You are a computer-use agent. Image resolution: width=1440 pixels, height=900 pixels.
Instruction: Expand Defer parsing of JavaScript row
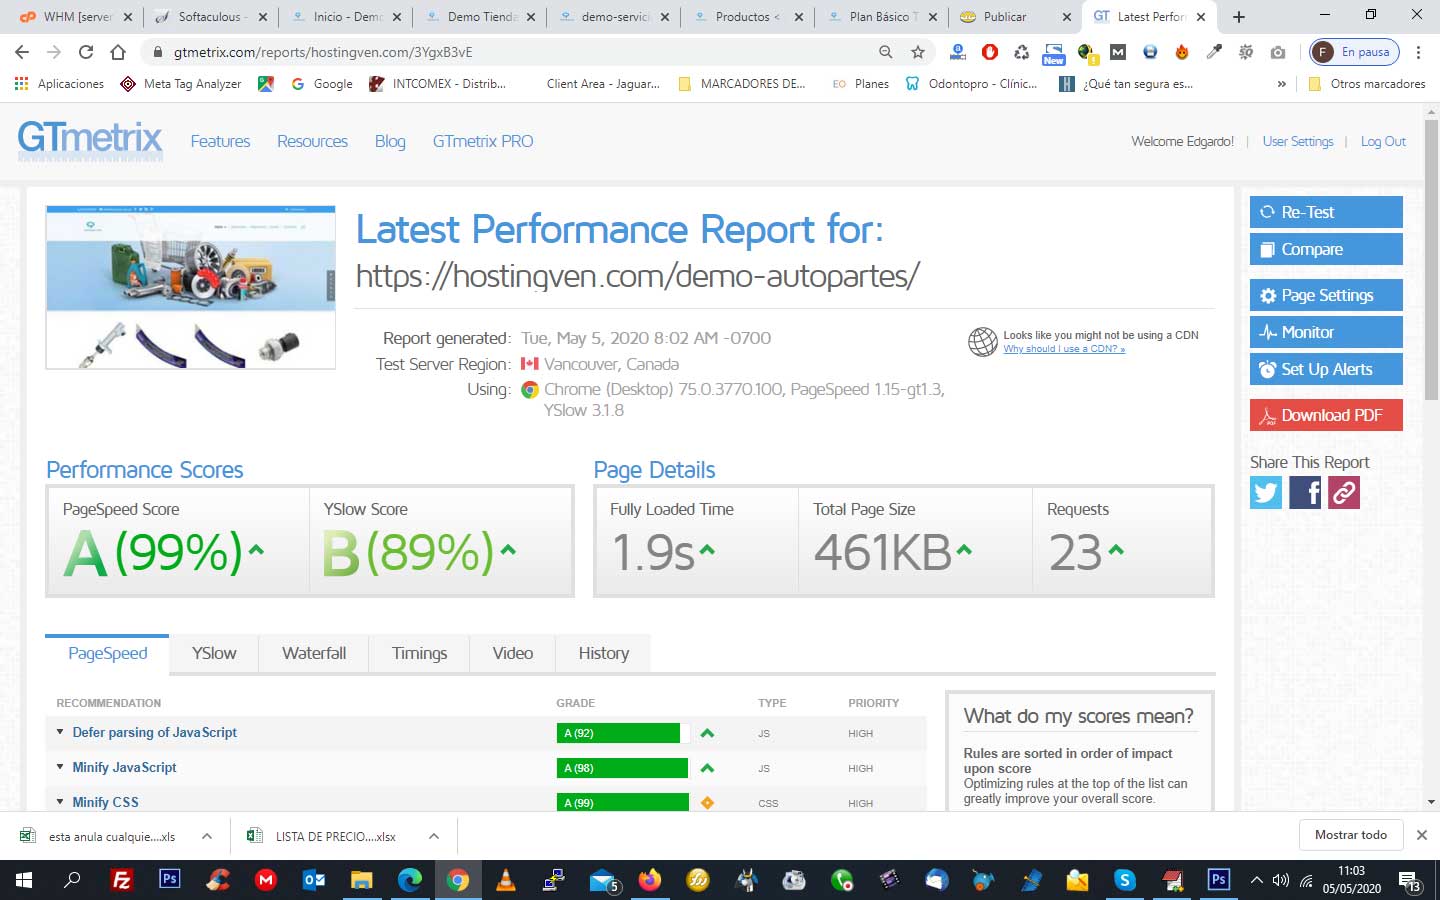pos(61,732)
